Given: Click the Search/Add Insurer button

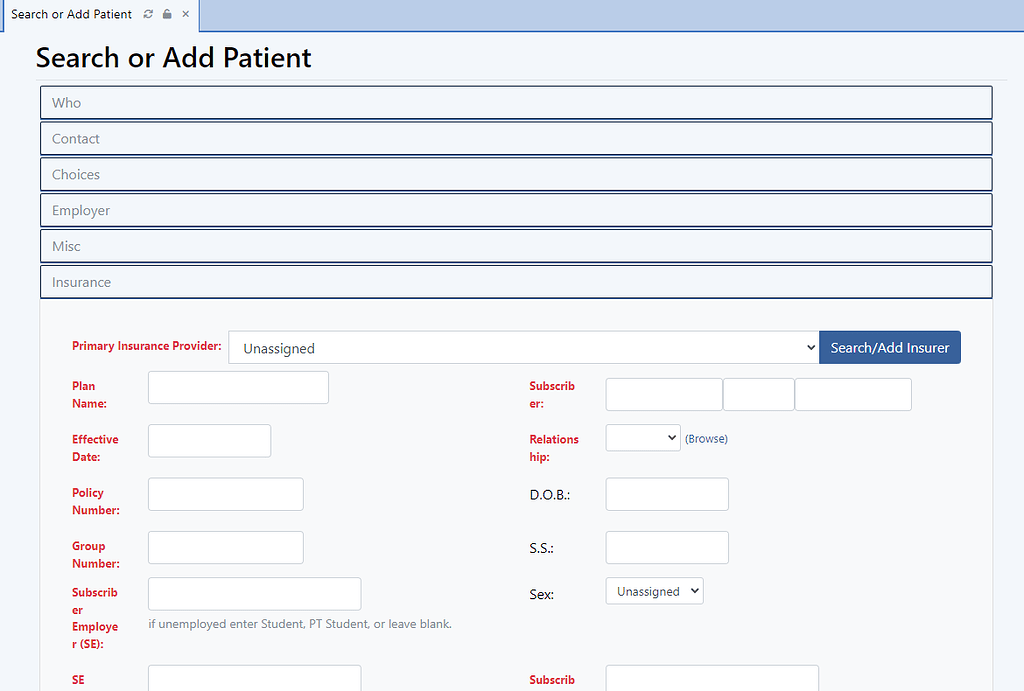Looking at the screenshot, I should point(889,347).
